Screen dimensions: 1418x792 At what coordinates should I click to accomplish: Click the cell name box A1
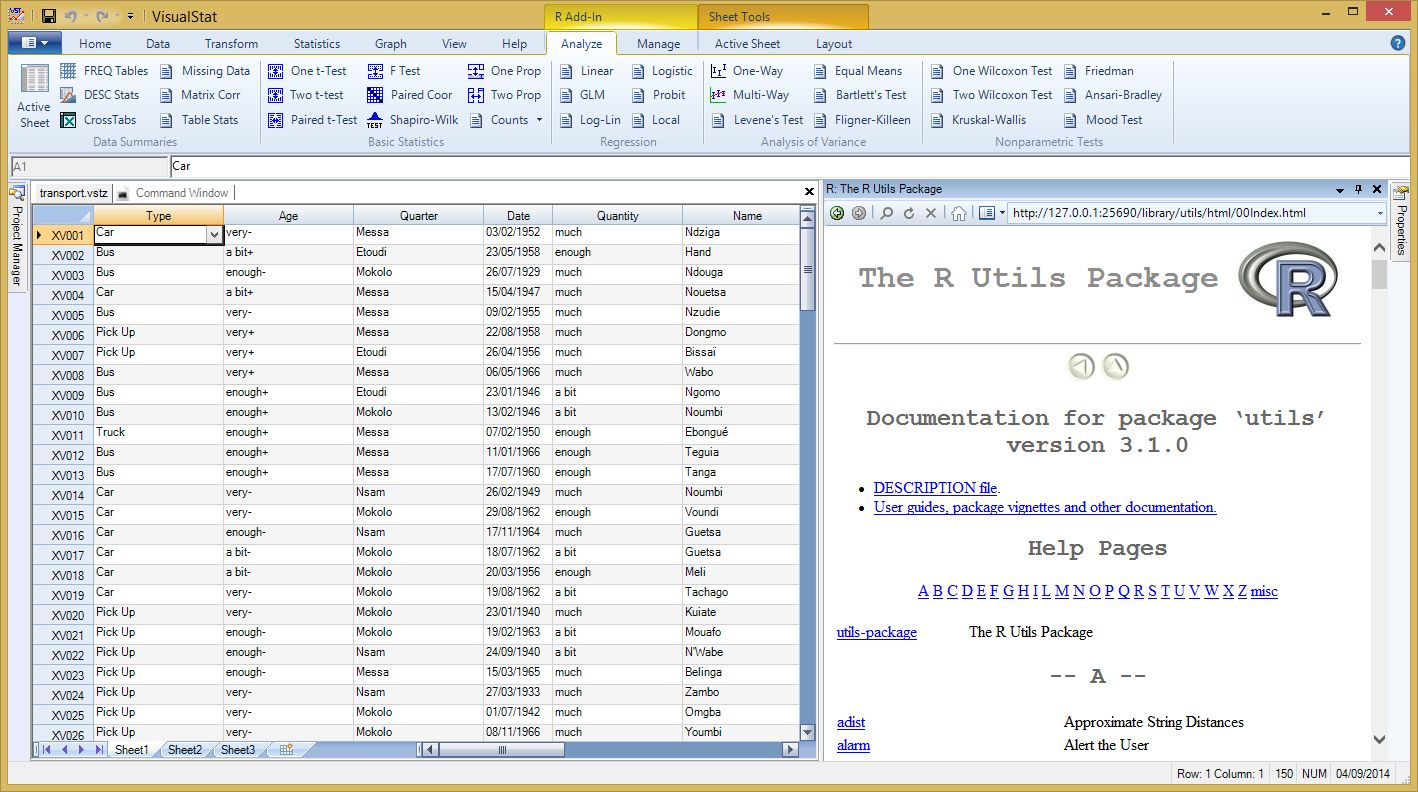pyautogui.click(x=89, y=167)
